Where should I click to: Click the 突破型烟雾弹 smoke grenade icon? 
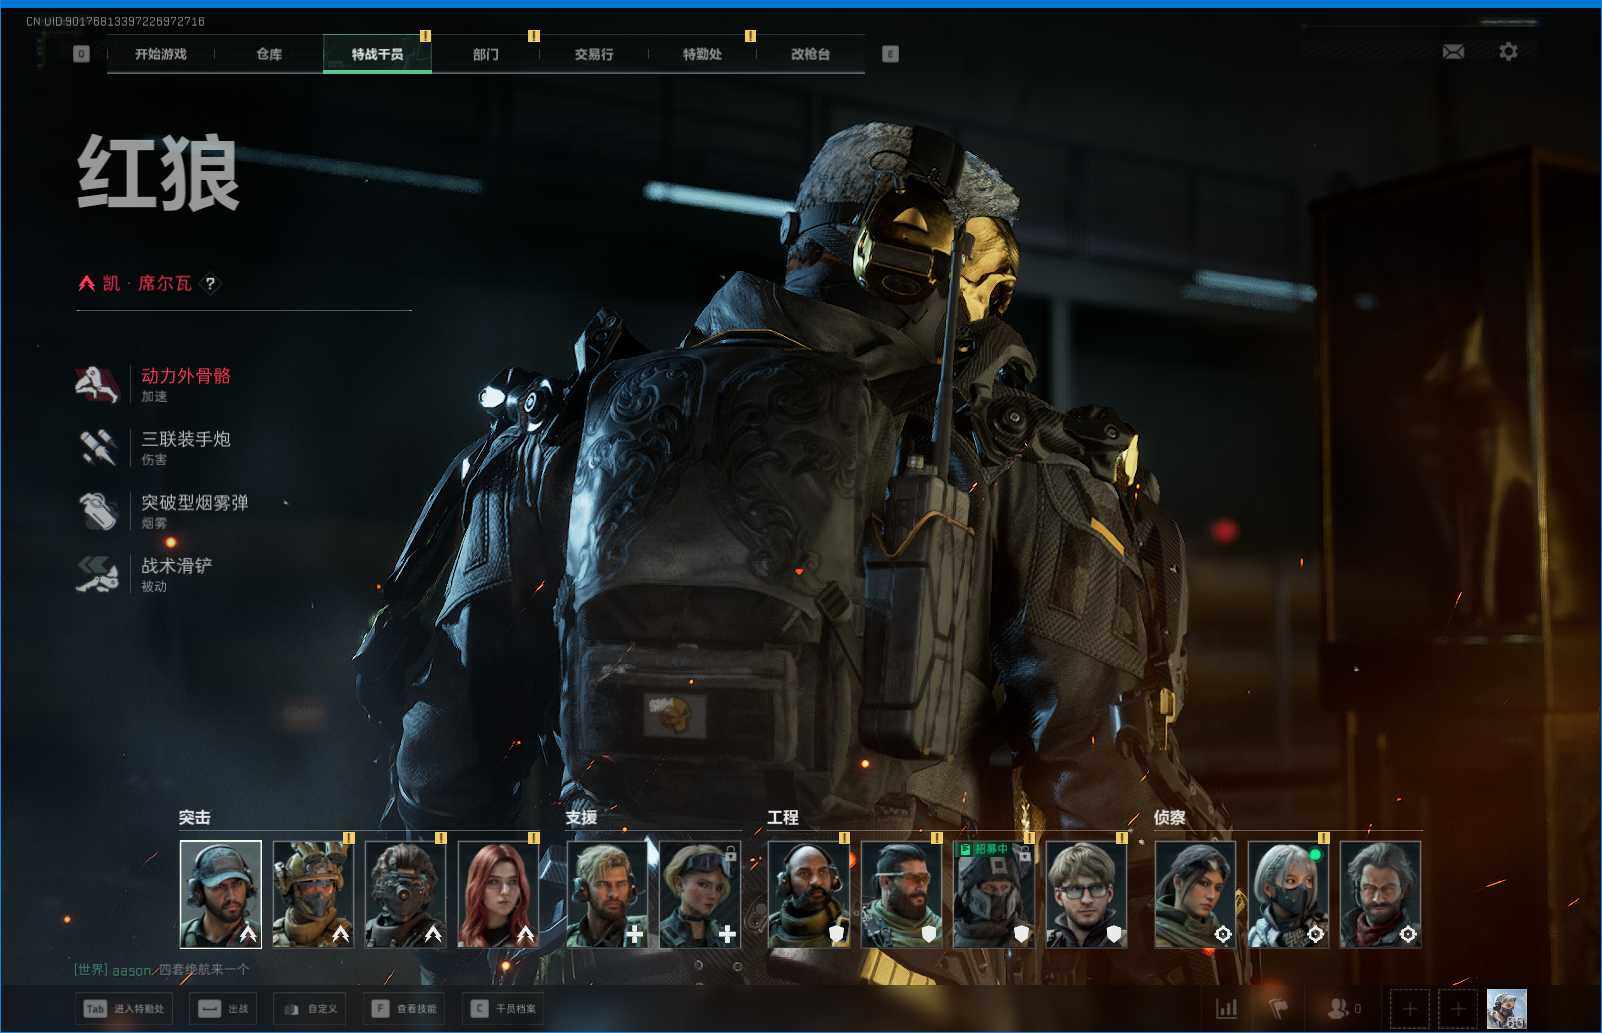pyautogui.click(x=97, y=510)
